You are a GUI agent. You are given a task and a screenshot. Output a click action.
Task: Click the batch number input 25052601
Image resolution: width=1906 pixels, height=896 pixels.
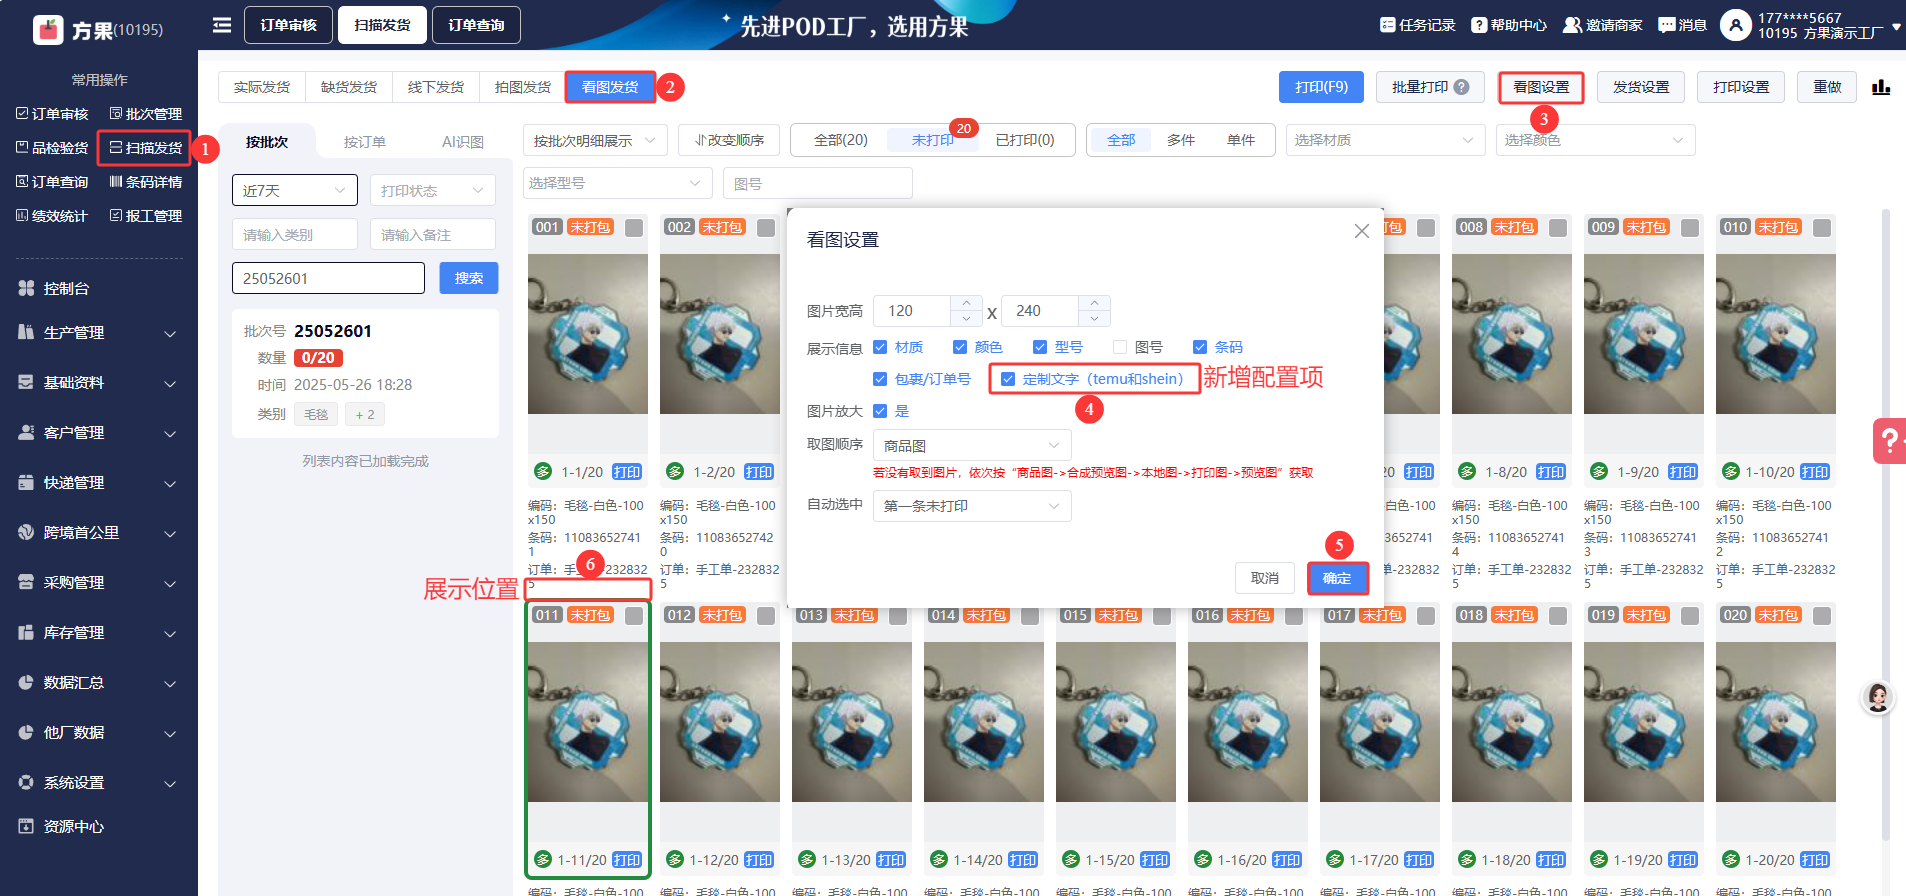pos(328,278)
